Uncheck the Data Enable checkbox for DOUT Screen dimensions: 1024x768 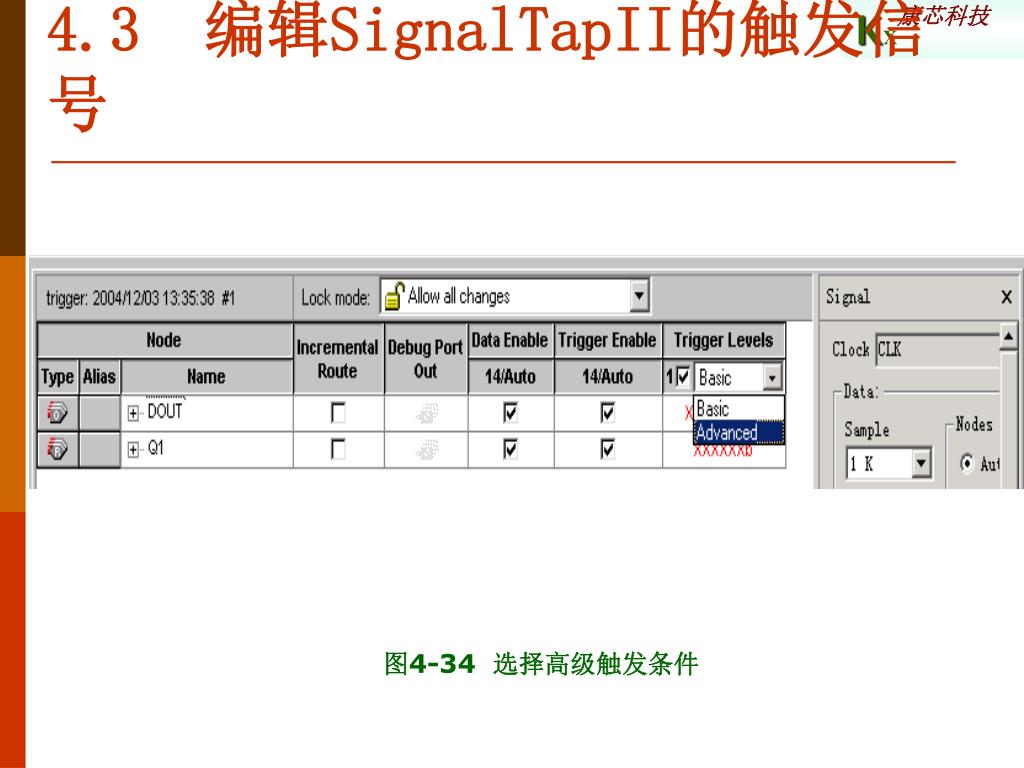[x=510, y=413]
